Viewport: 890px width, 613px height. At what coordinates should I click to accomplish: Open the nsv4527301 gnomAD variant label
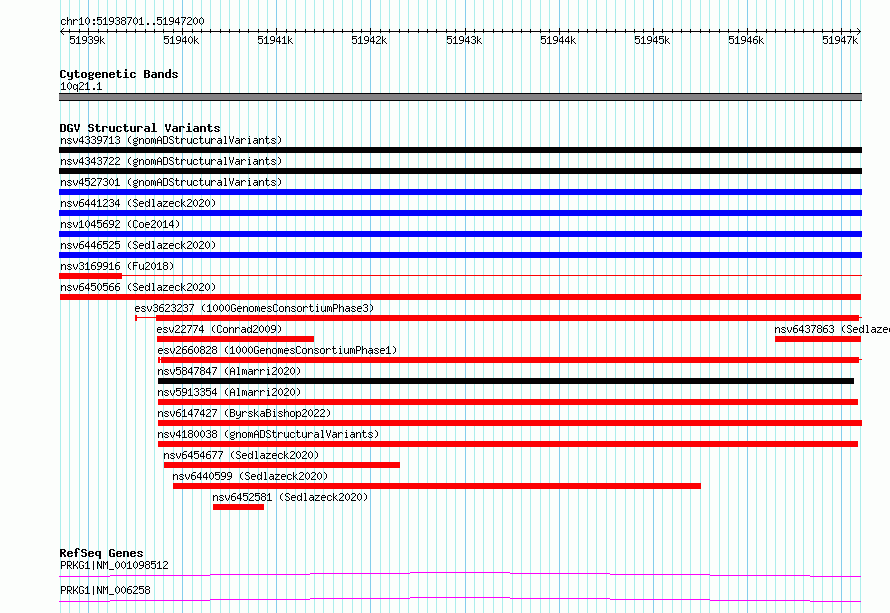pyautogui.click(x=171, y=182)
